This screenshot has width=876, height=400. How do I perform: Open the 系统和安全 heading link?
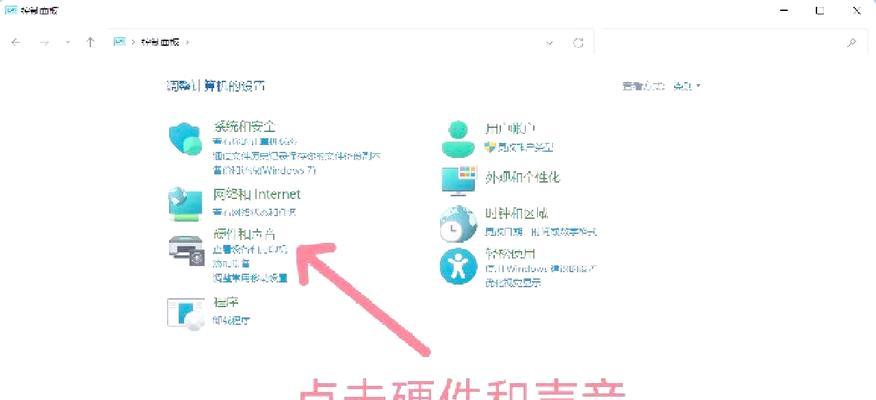244,127
